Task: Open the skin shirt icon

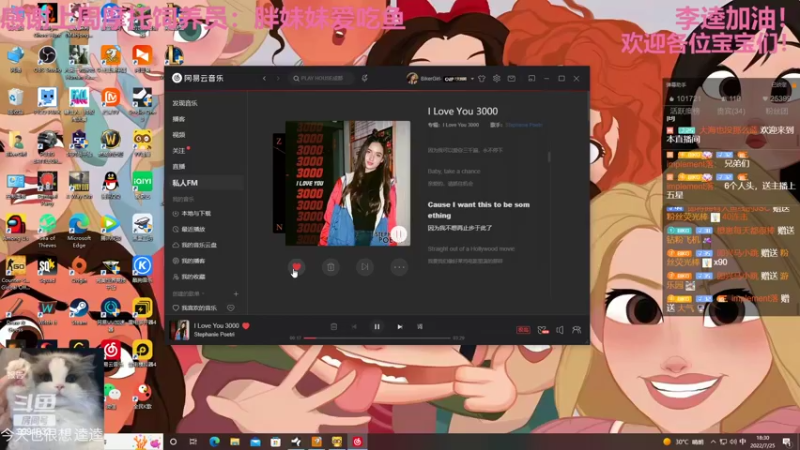Action: 482,79
